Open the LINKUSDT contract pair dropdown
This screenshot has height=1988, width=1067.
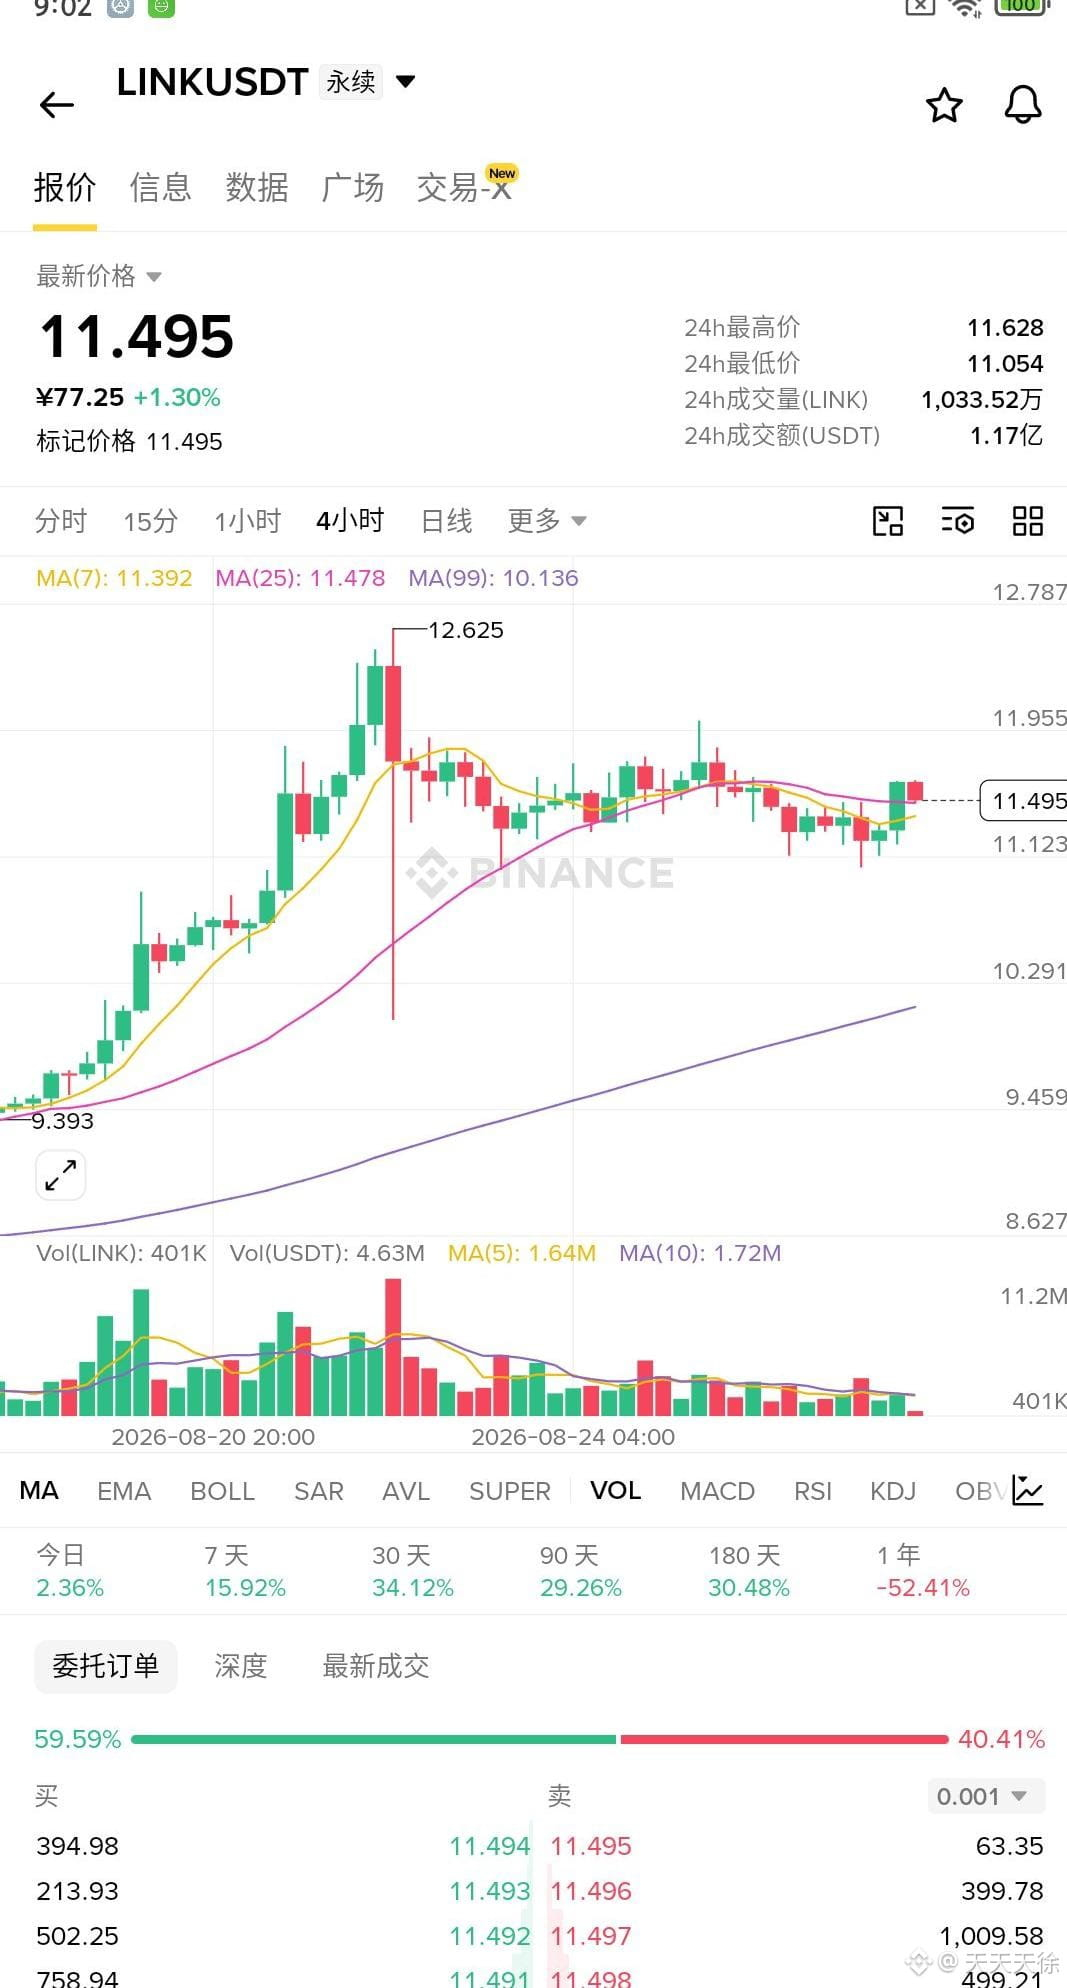point(405,81)
